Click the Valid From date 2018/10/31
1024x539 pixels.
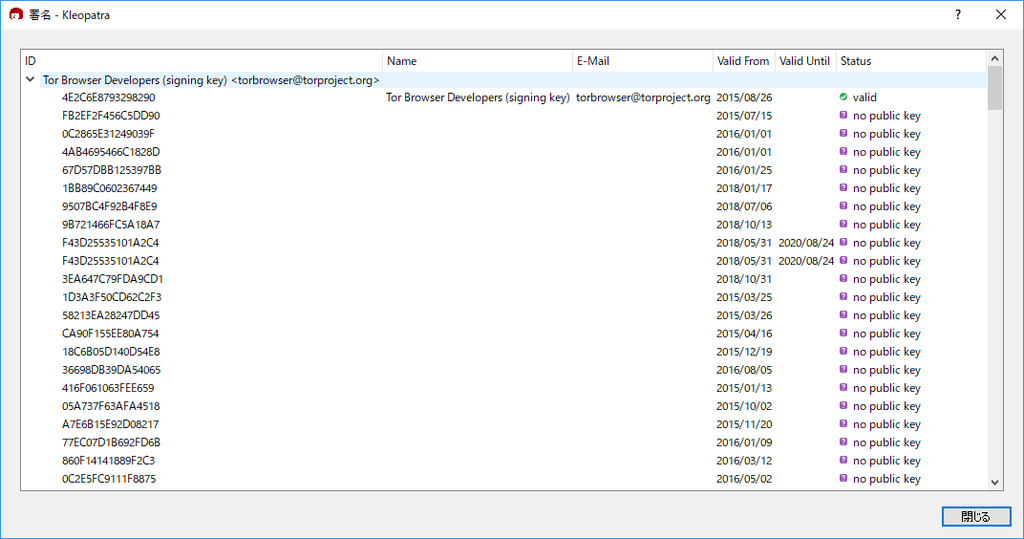[744, 279]
